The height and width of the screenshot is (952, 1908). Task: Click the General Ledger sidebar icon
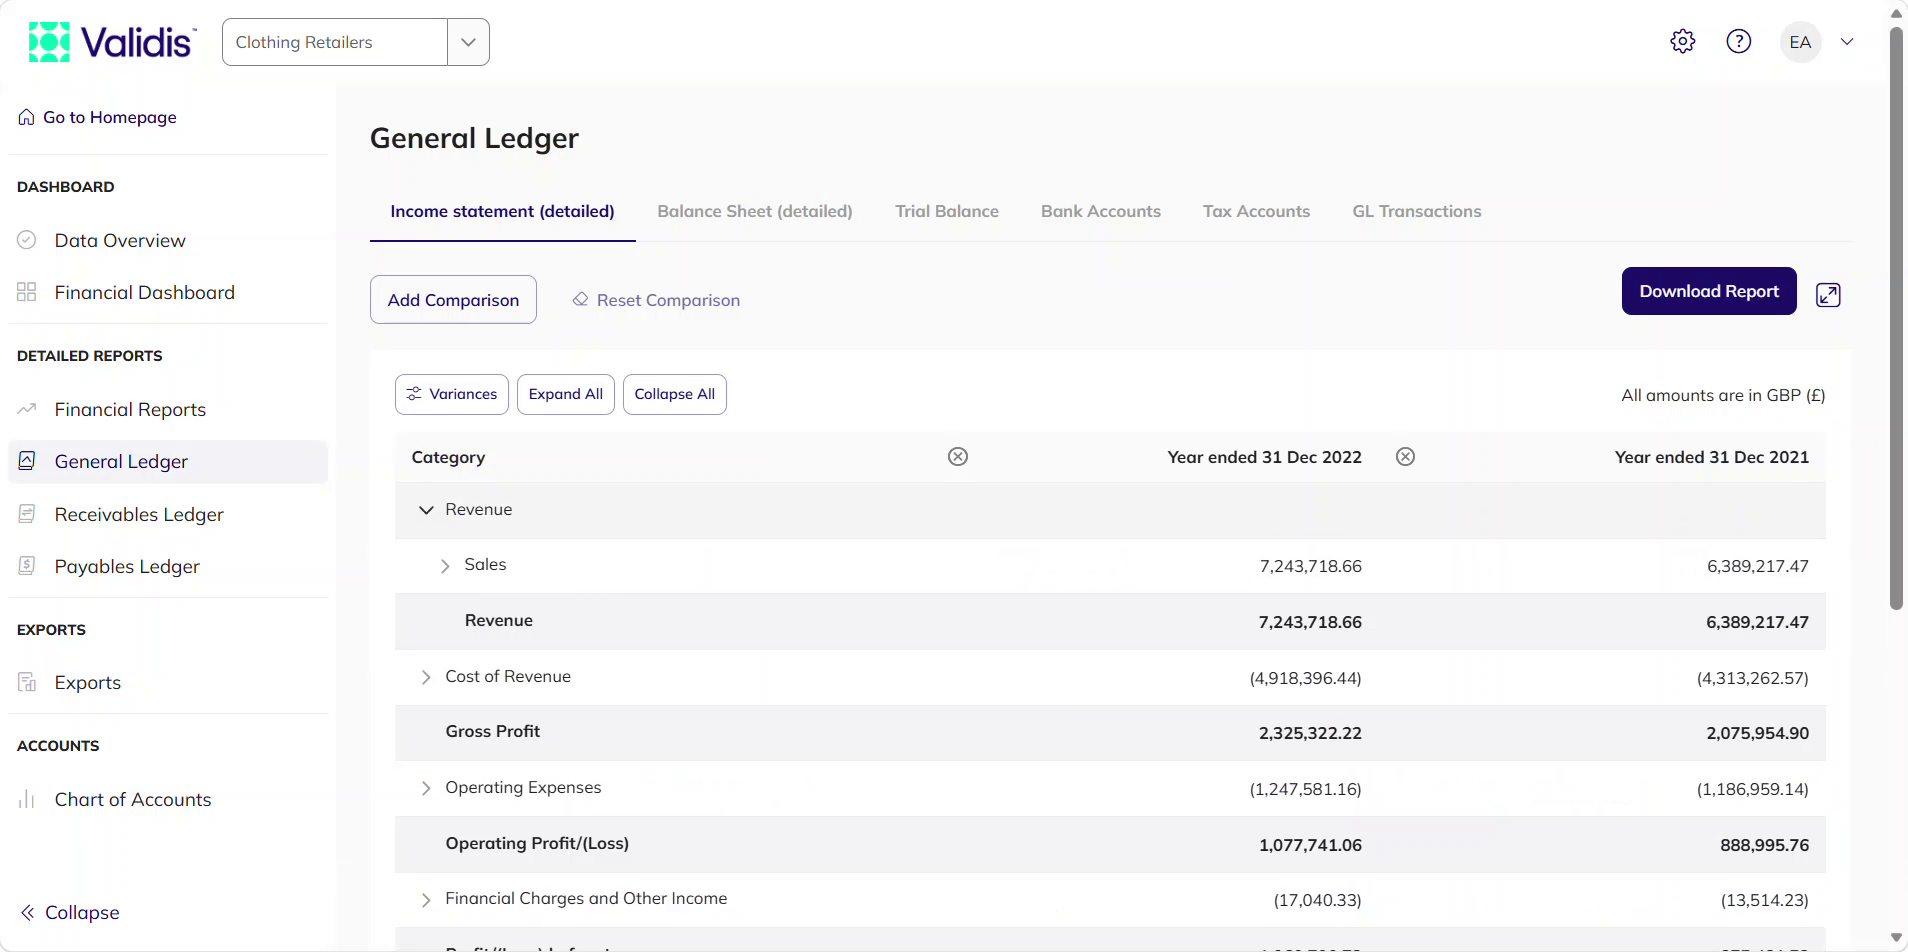click(x=27, y=461)
